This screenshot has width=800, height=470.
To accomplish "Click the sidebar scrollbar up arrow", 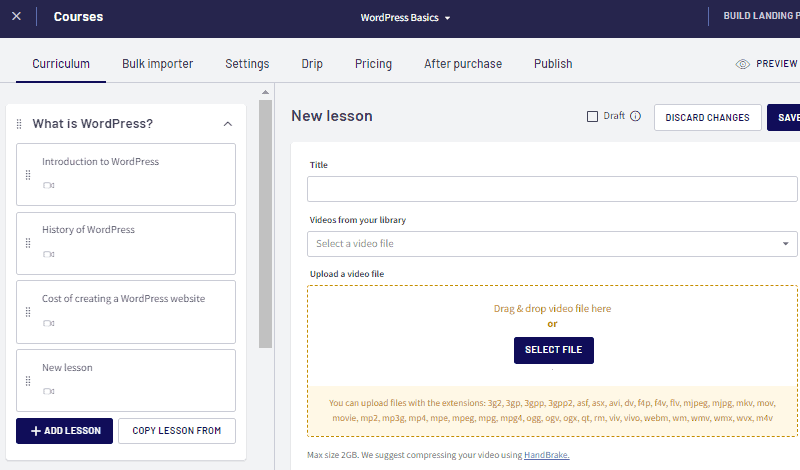I will click(265, 92).
